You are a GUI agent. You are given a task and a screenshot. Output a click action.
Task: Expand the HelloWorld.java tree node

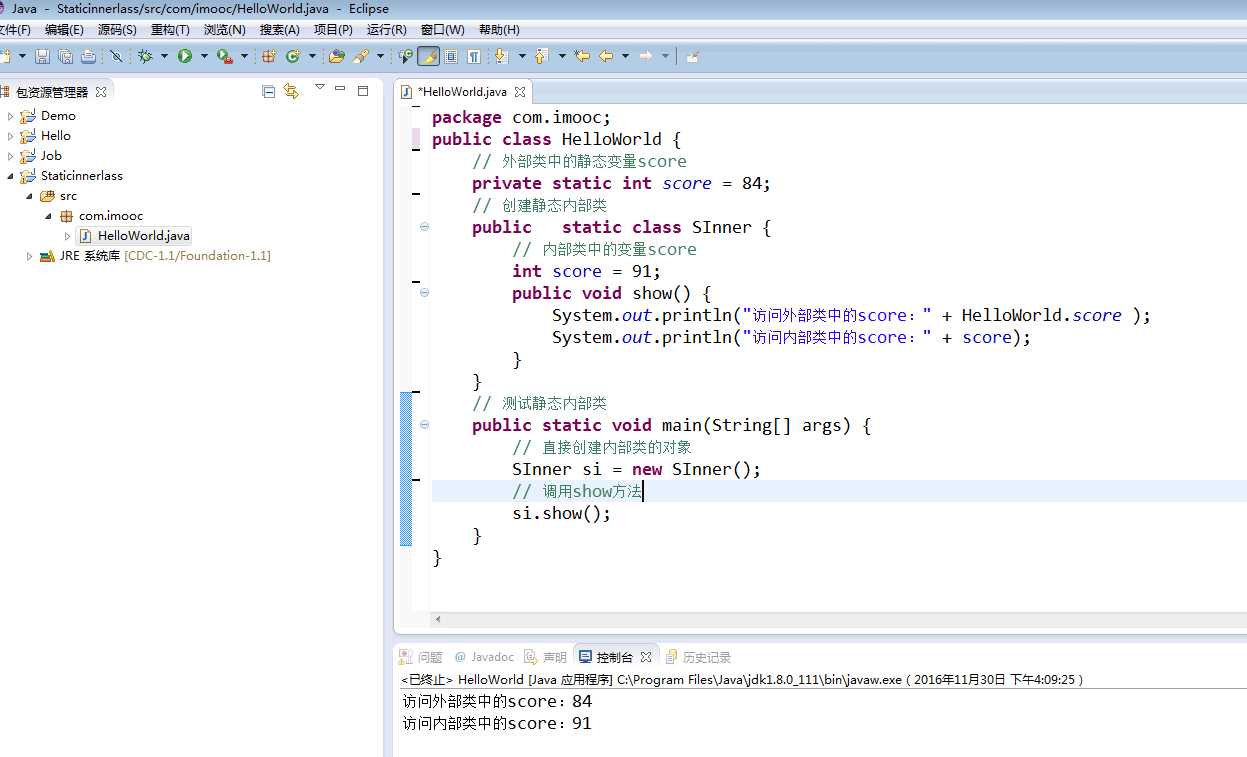point(68,236)
